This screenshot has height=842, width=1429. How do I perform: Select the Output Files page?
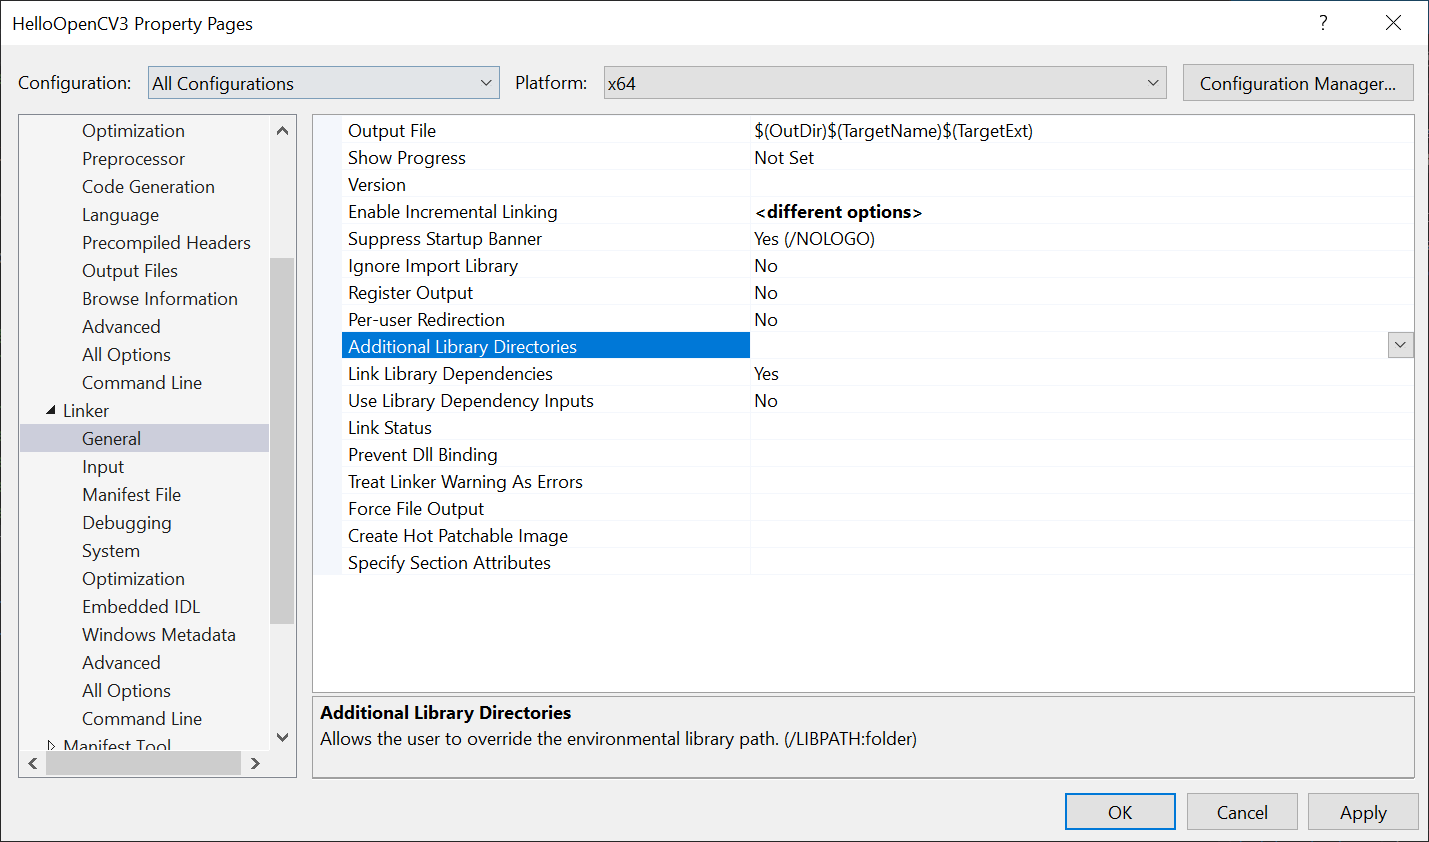(130, 271)
